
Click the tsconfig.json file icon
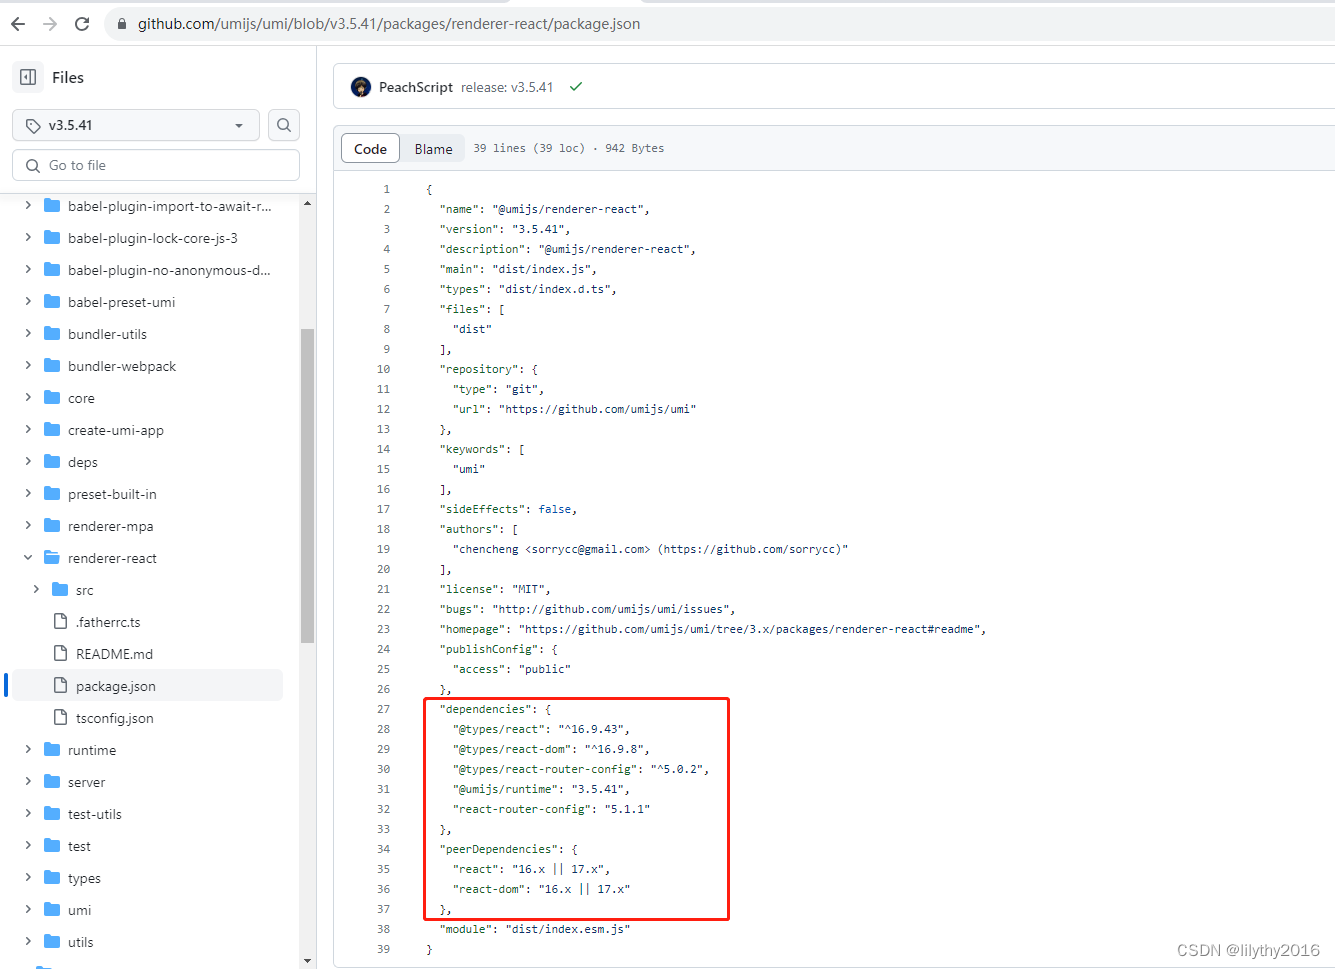[60, 718]
